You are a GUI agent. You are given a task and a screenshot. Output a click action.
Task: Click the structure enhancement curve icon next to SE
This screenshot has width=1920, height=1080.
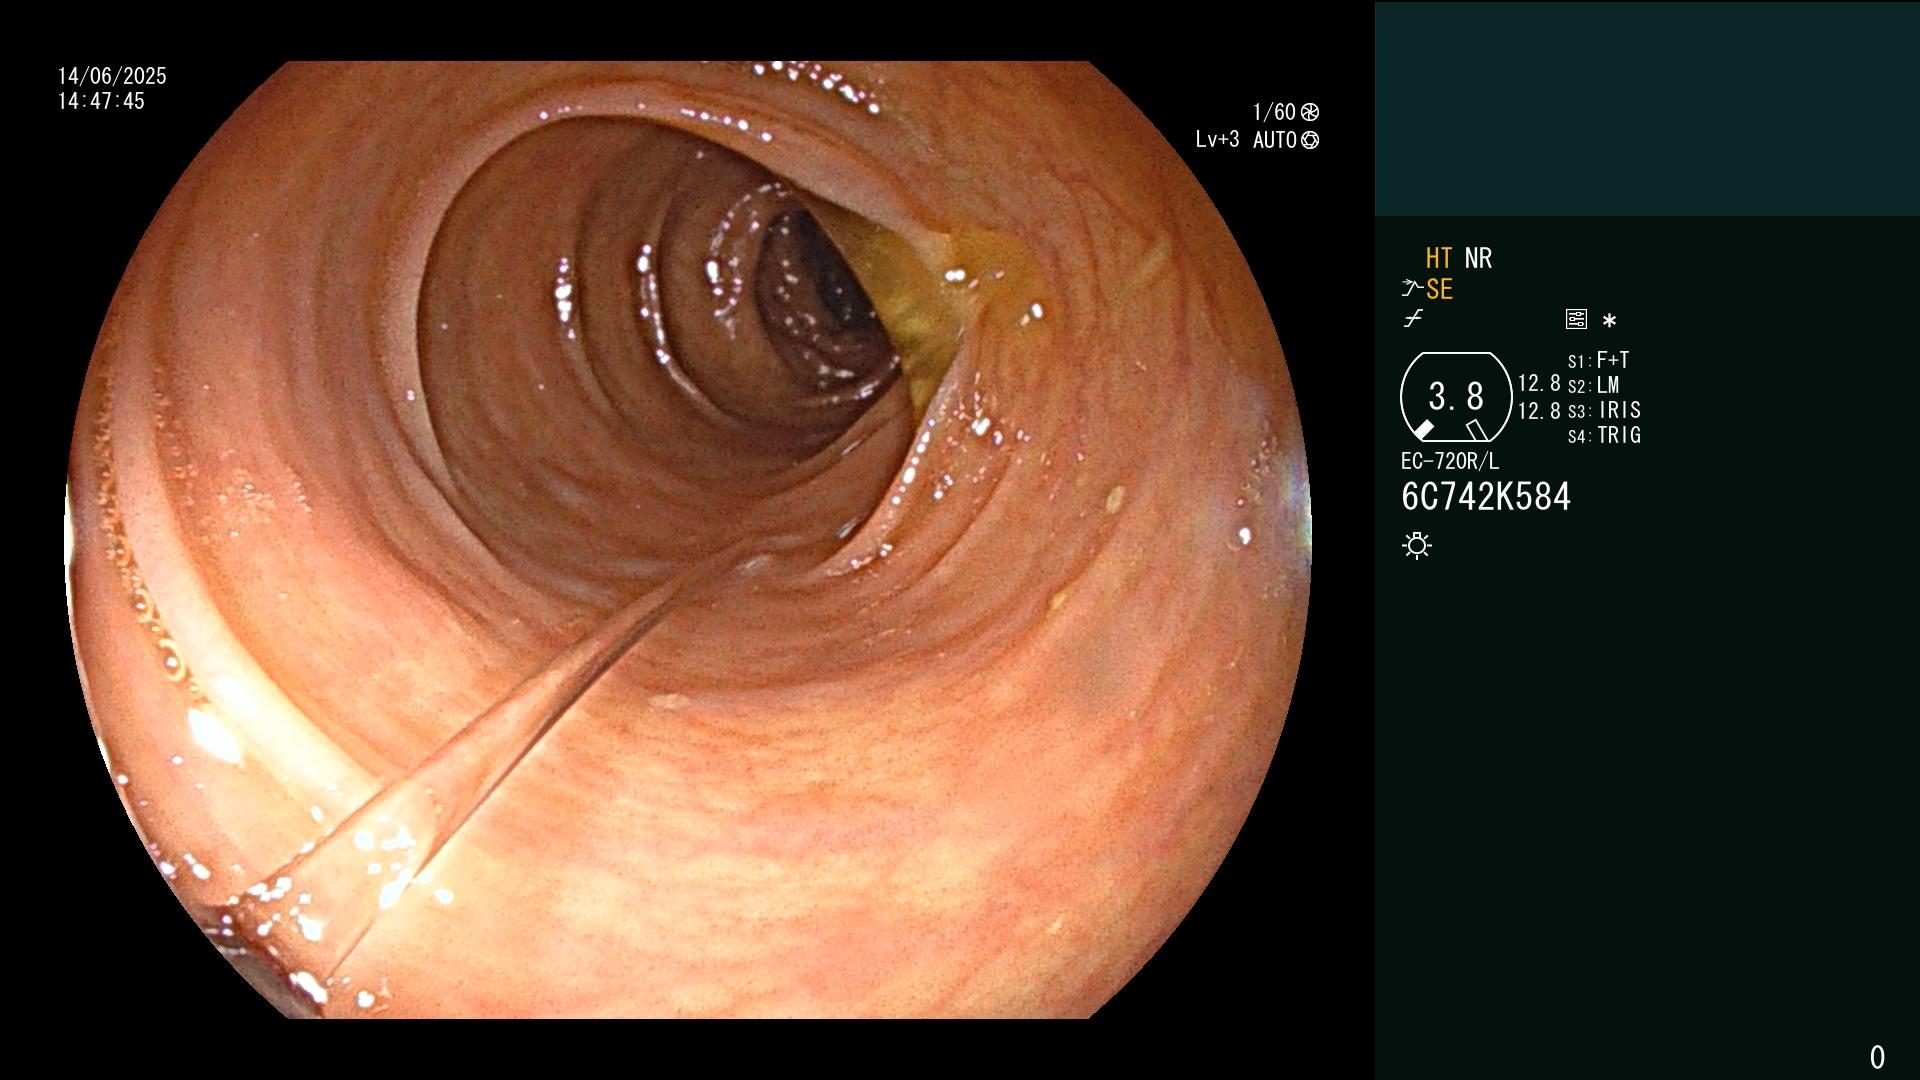point(1412,289)
